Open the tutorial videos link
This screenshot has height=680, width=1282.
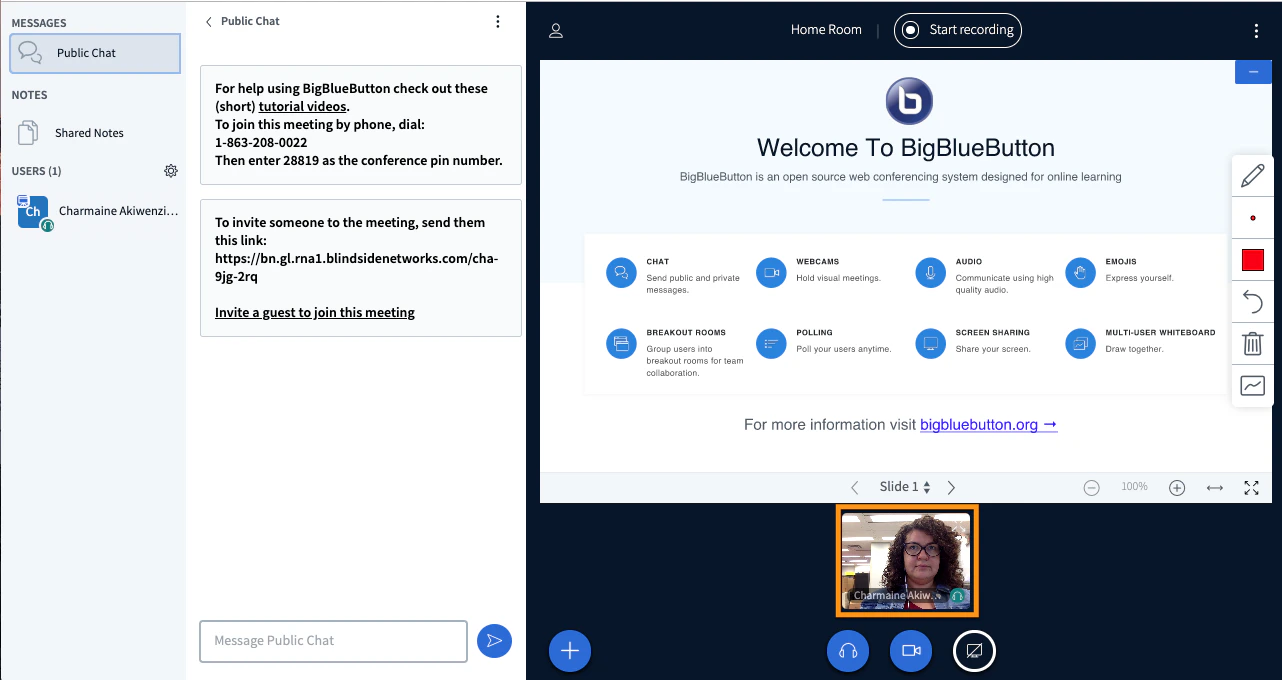tap(303, 106)
